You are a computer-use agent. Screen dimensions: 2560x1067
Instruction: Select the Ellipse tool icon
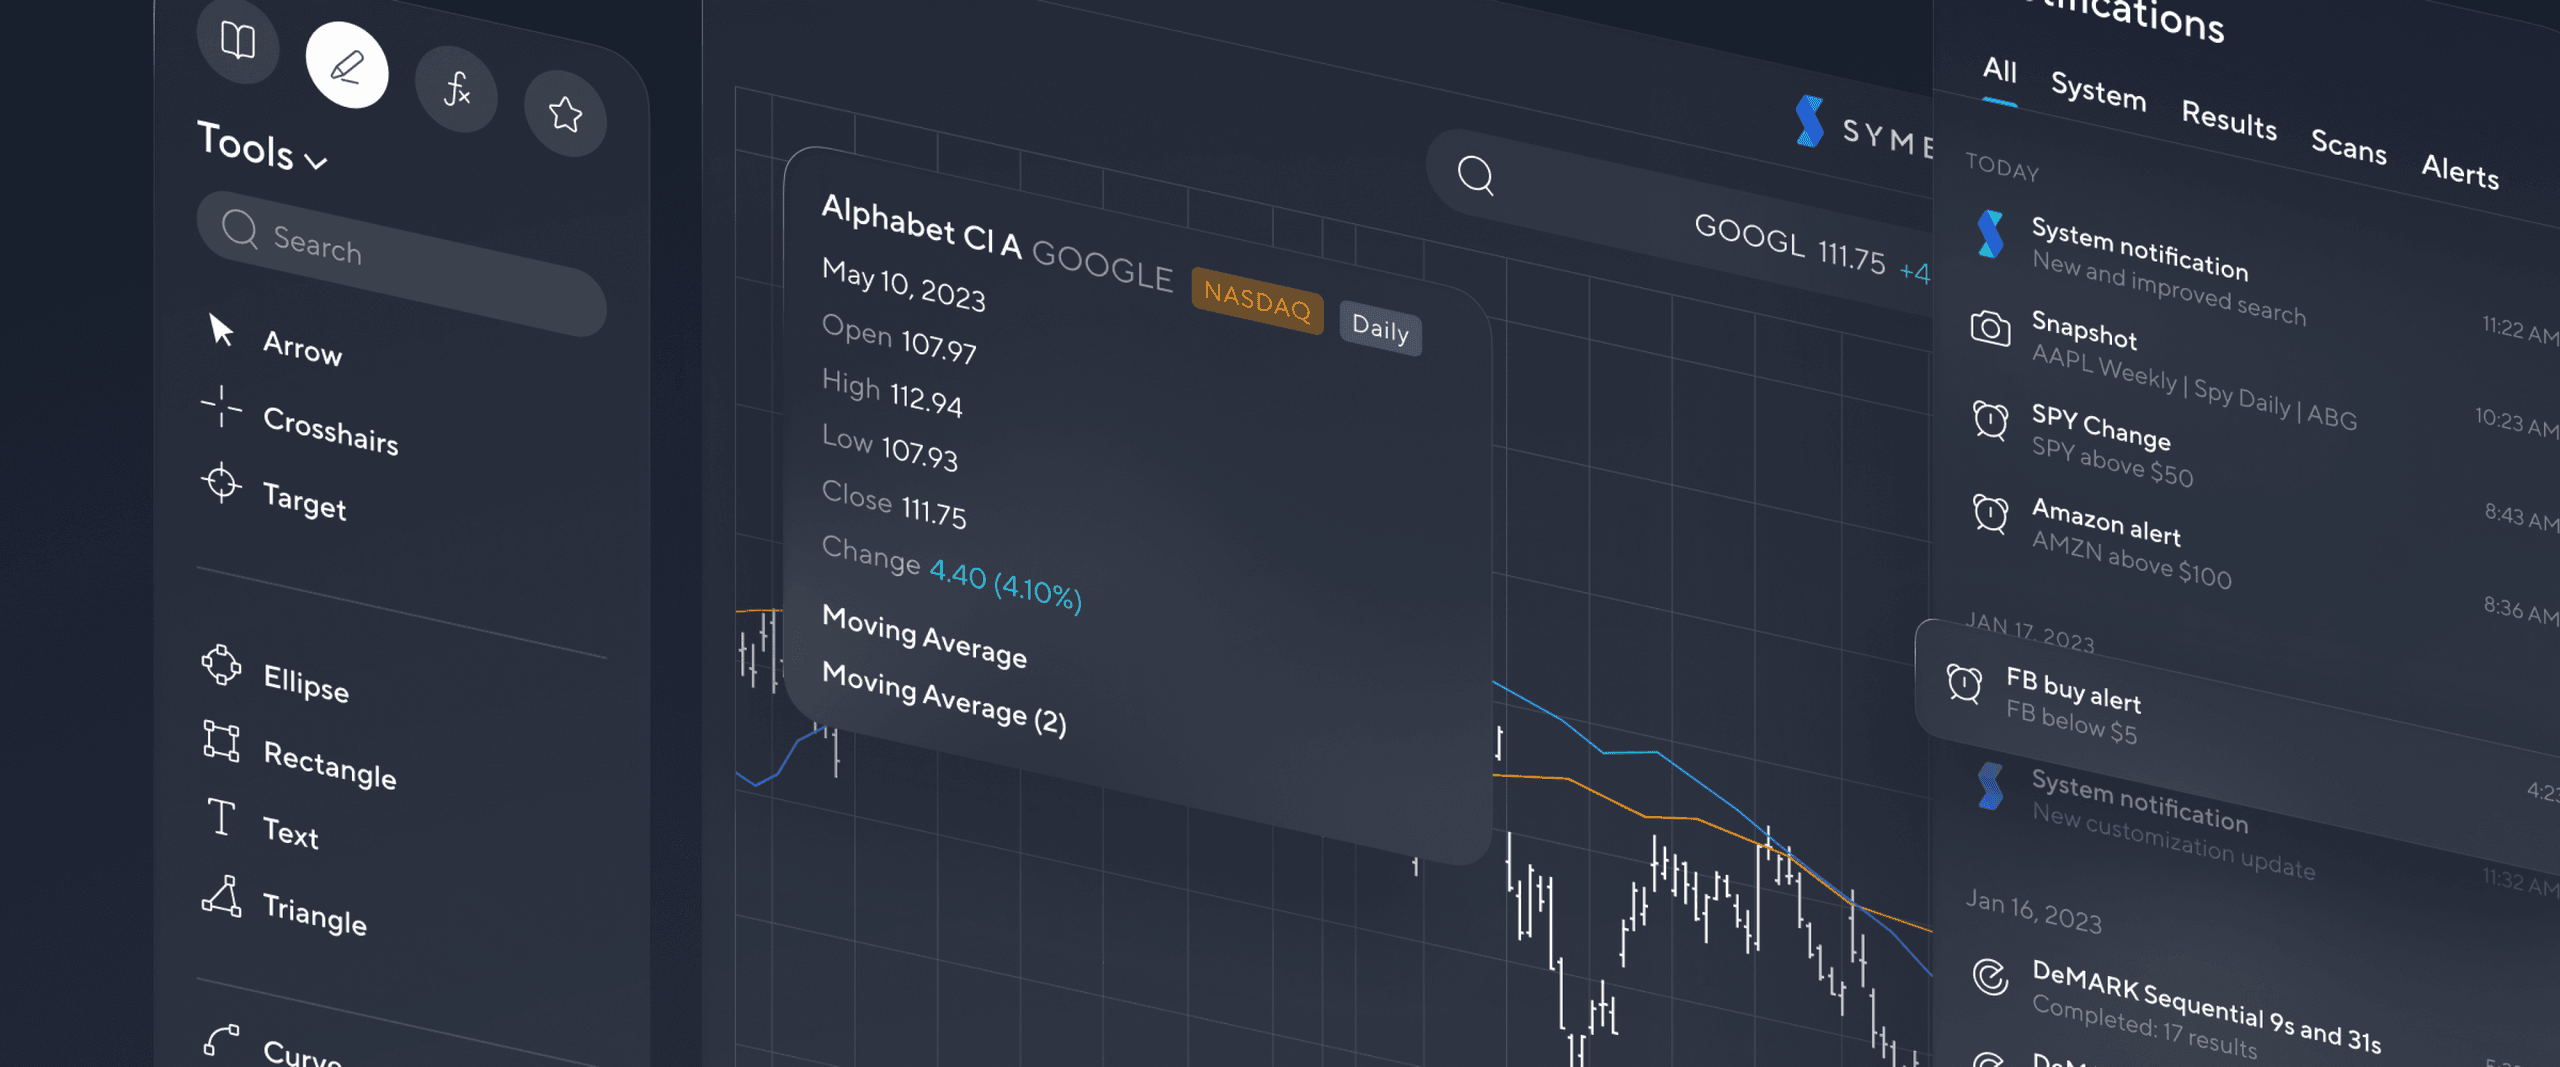point(221,665)
